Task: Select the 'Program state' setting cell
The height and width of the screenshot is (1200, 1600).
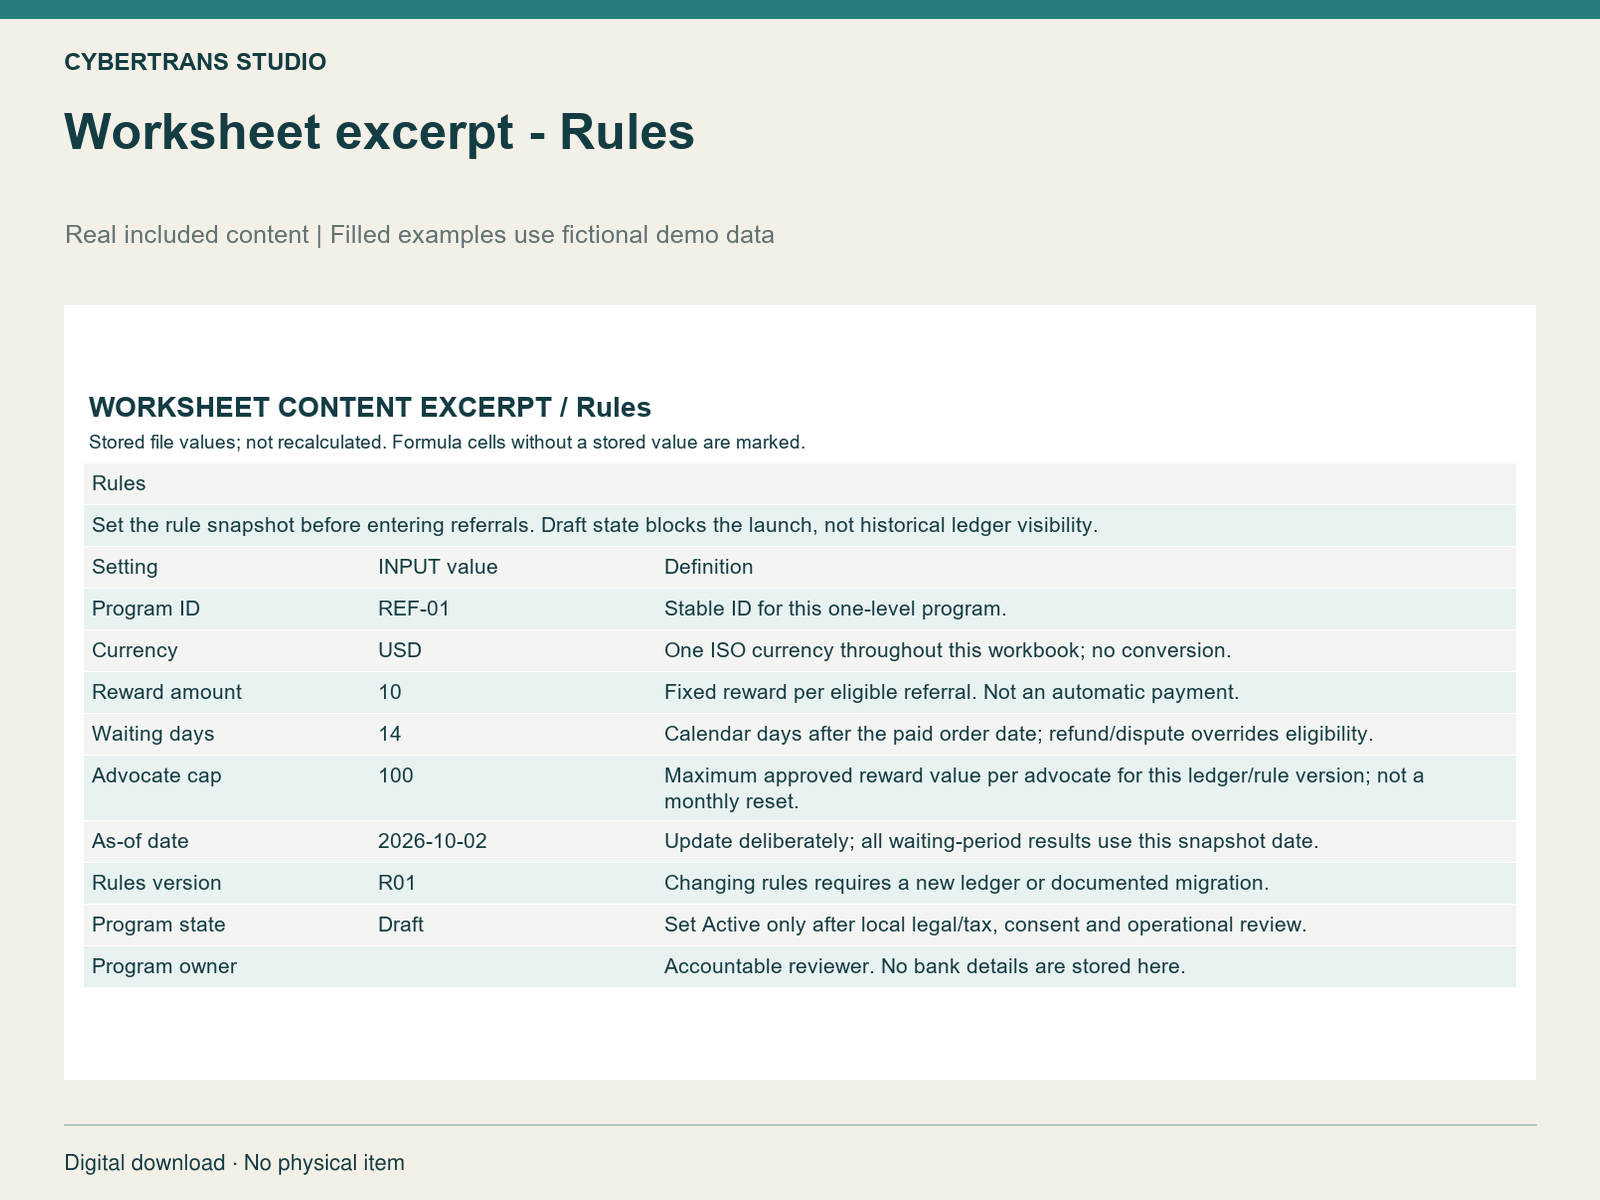Action: pos(227,925)
